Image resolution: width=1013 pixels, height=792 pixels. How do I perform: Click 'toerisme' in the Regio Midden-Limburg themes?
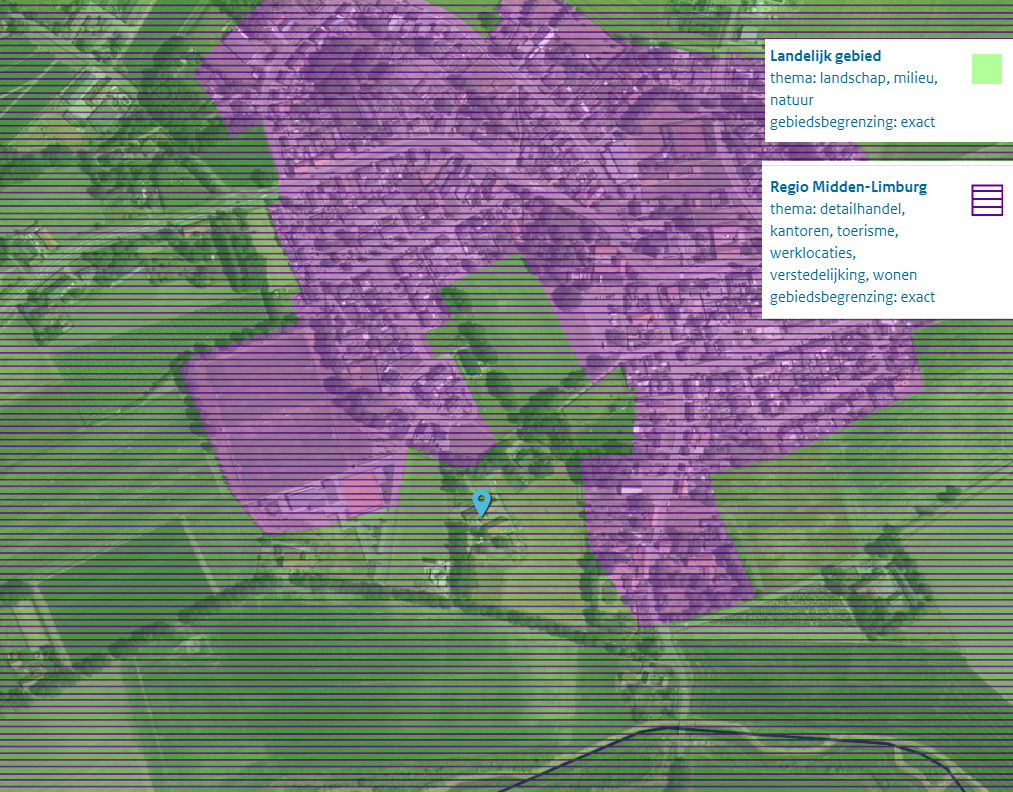tap(868, 231)
